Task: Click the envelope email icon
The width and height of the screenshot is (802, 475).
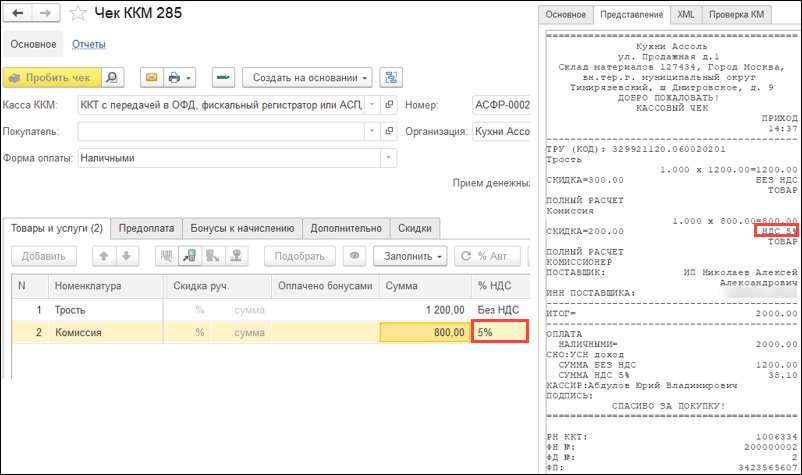Action: (151, 78)
